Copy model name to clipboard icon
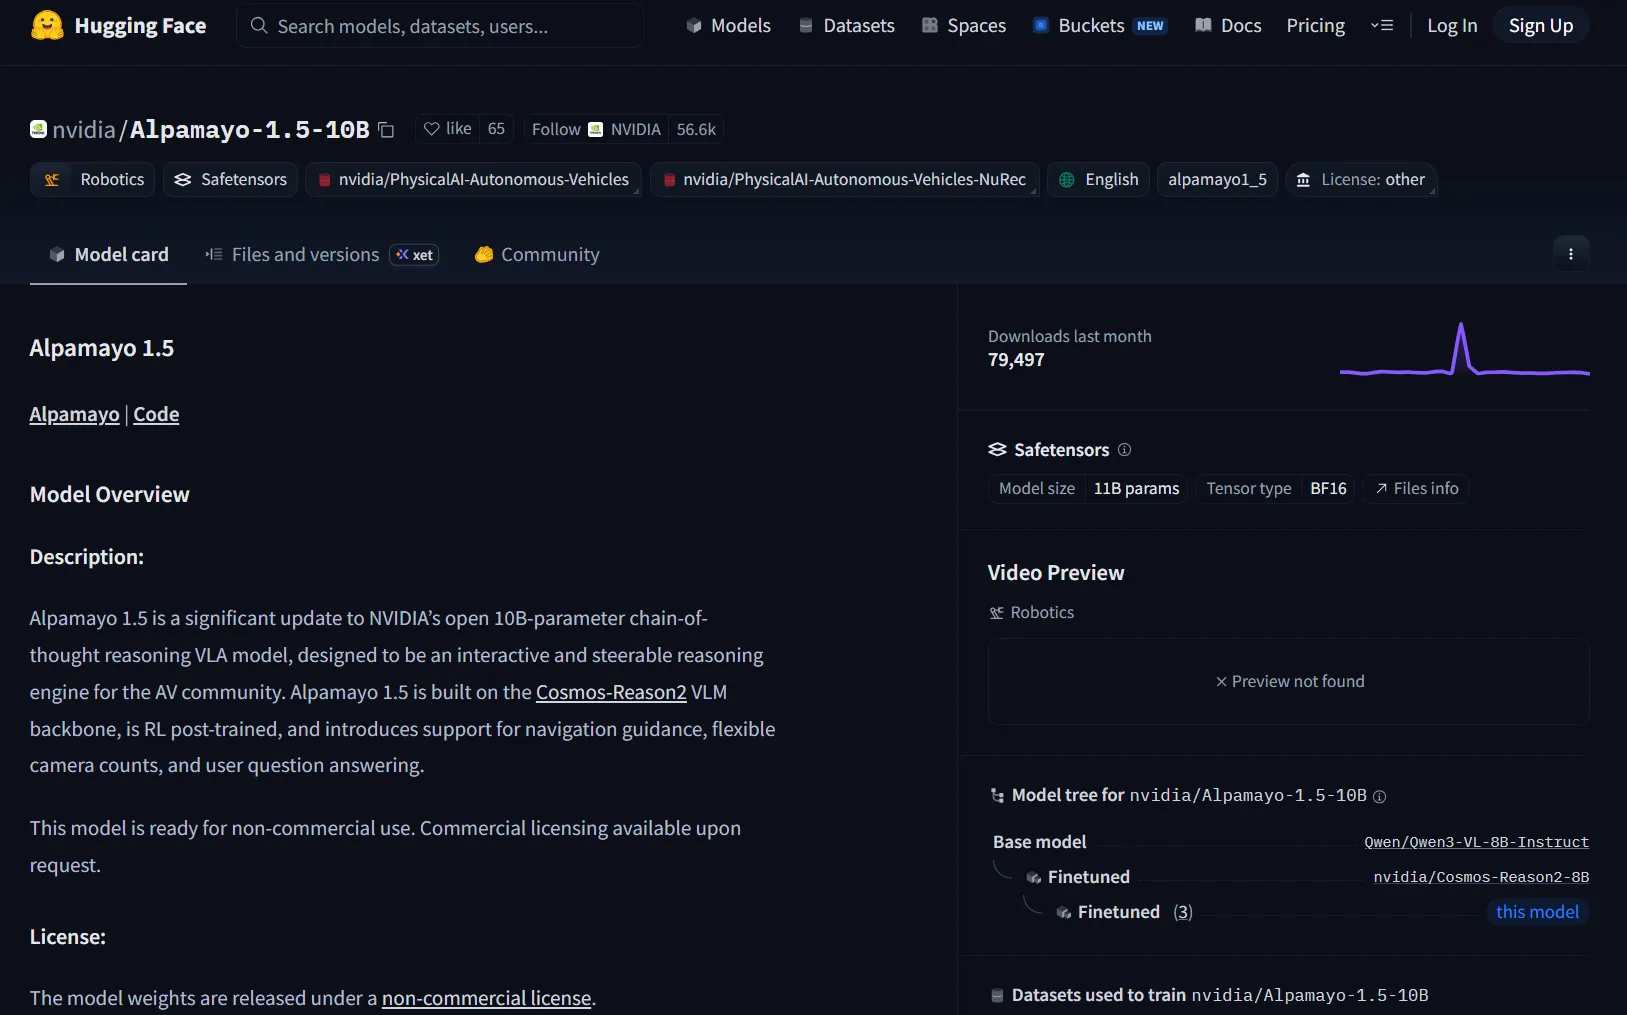Viewport: 1627px width, 1015px height. tap(386, 130)
